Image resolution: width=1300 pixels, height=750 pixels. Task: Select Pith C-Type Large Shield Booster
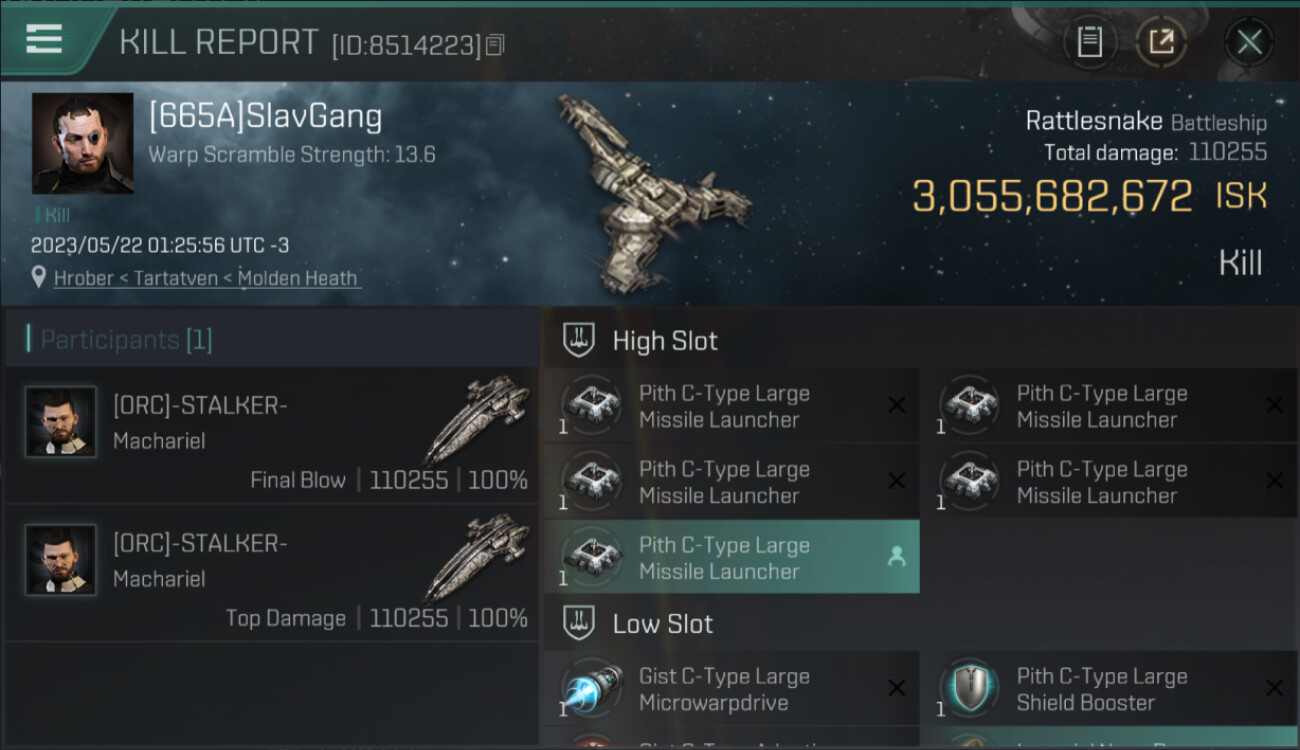[1109, 689]
